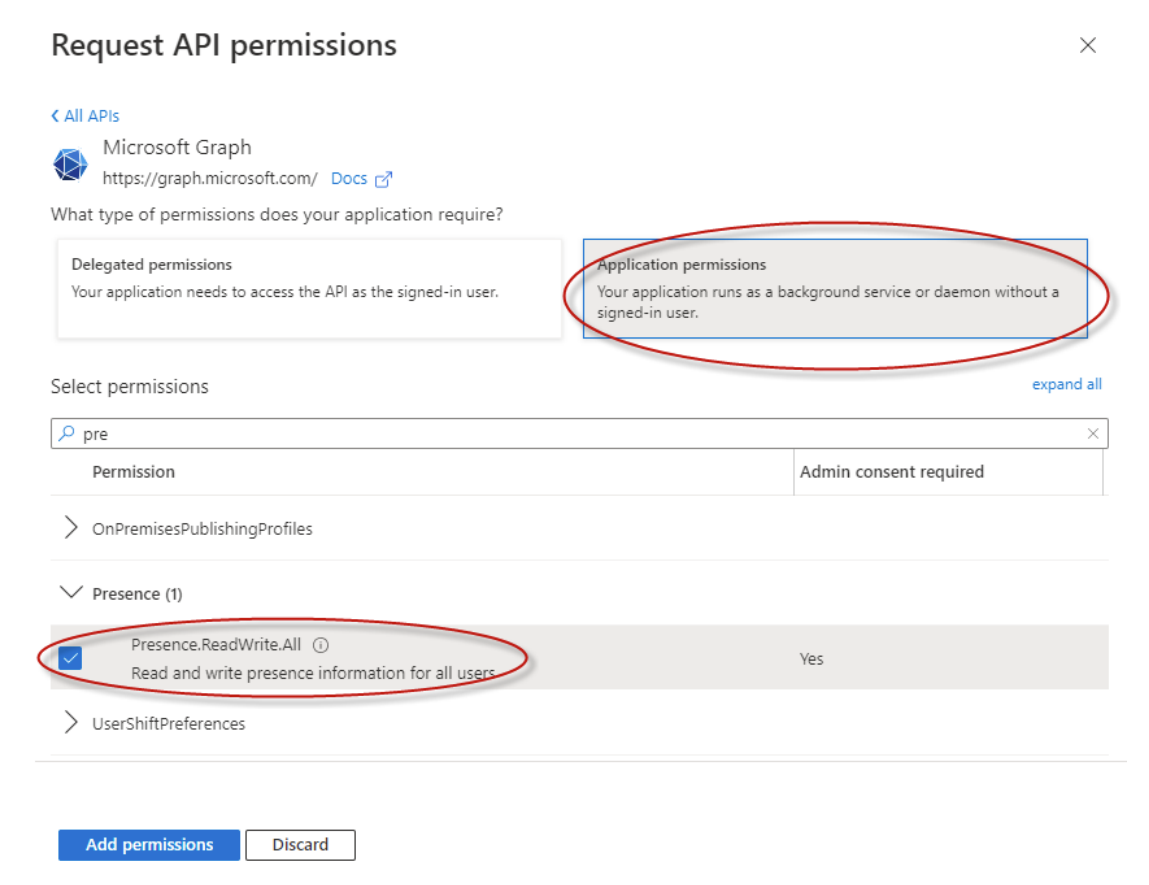Close the Request API permissions panel
Screen dimensions: 1149x885
coord(1087,45)
